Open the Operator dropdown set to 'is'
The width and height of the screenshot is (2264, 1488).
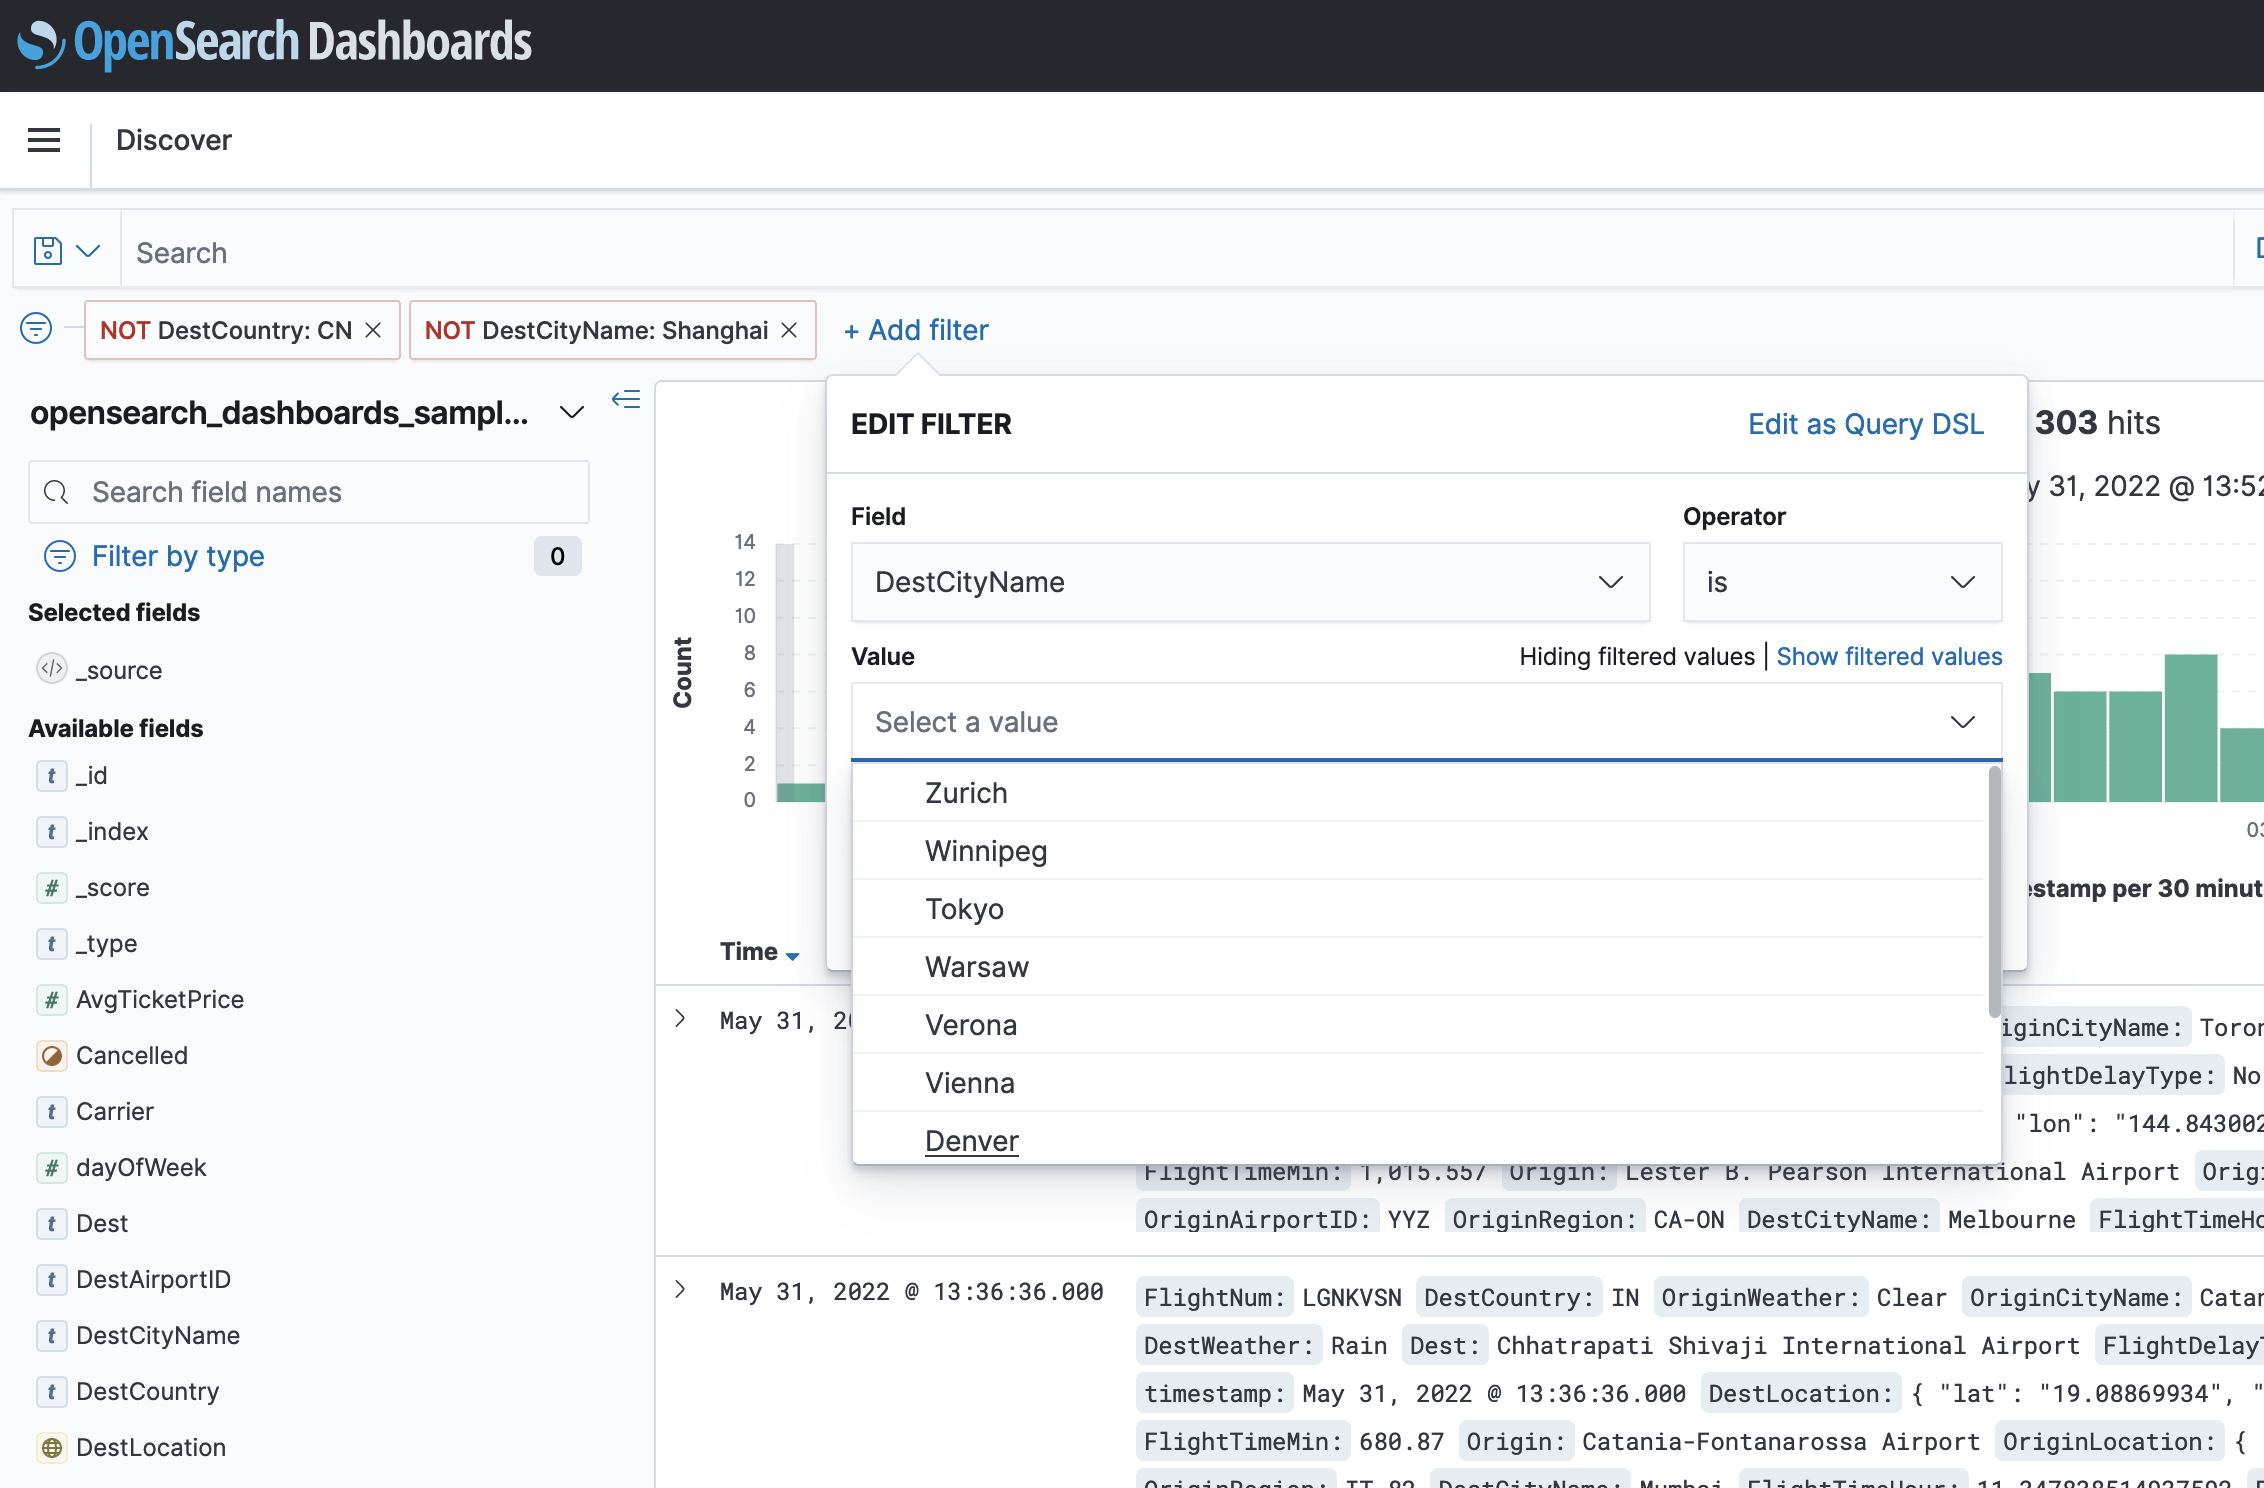coord(1841,582)
